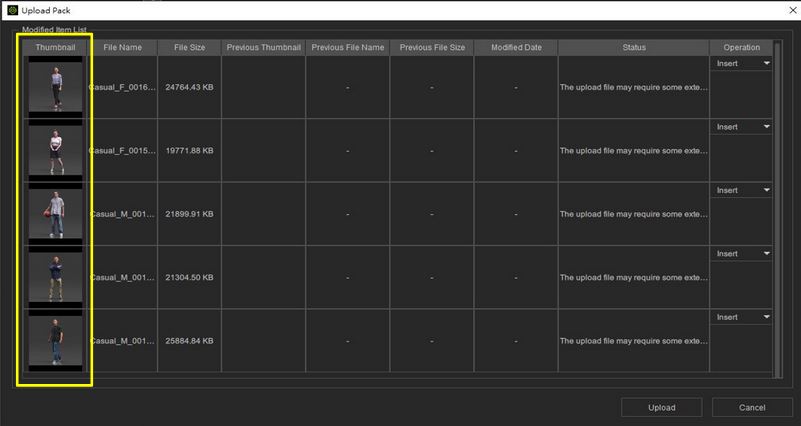Select file name Casual_F_0016...
This screenshot has height=426, width=801.
click(x=123, y=87)
